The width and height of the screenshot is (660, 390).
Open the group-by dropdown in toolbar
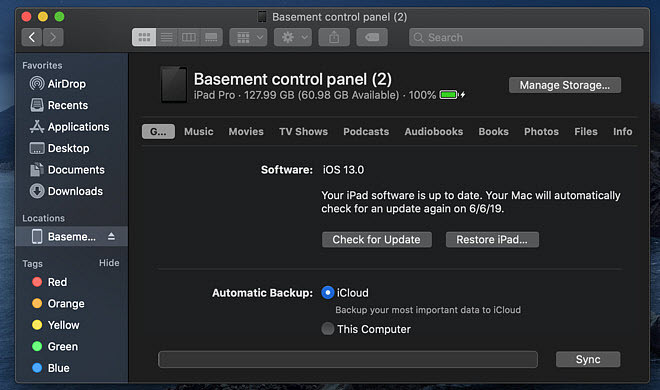coord(248,37)
